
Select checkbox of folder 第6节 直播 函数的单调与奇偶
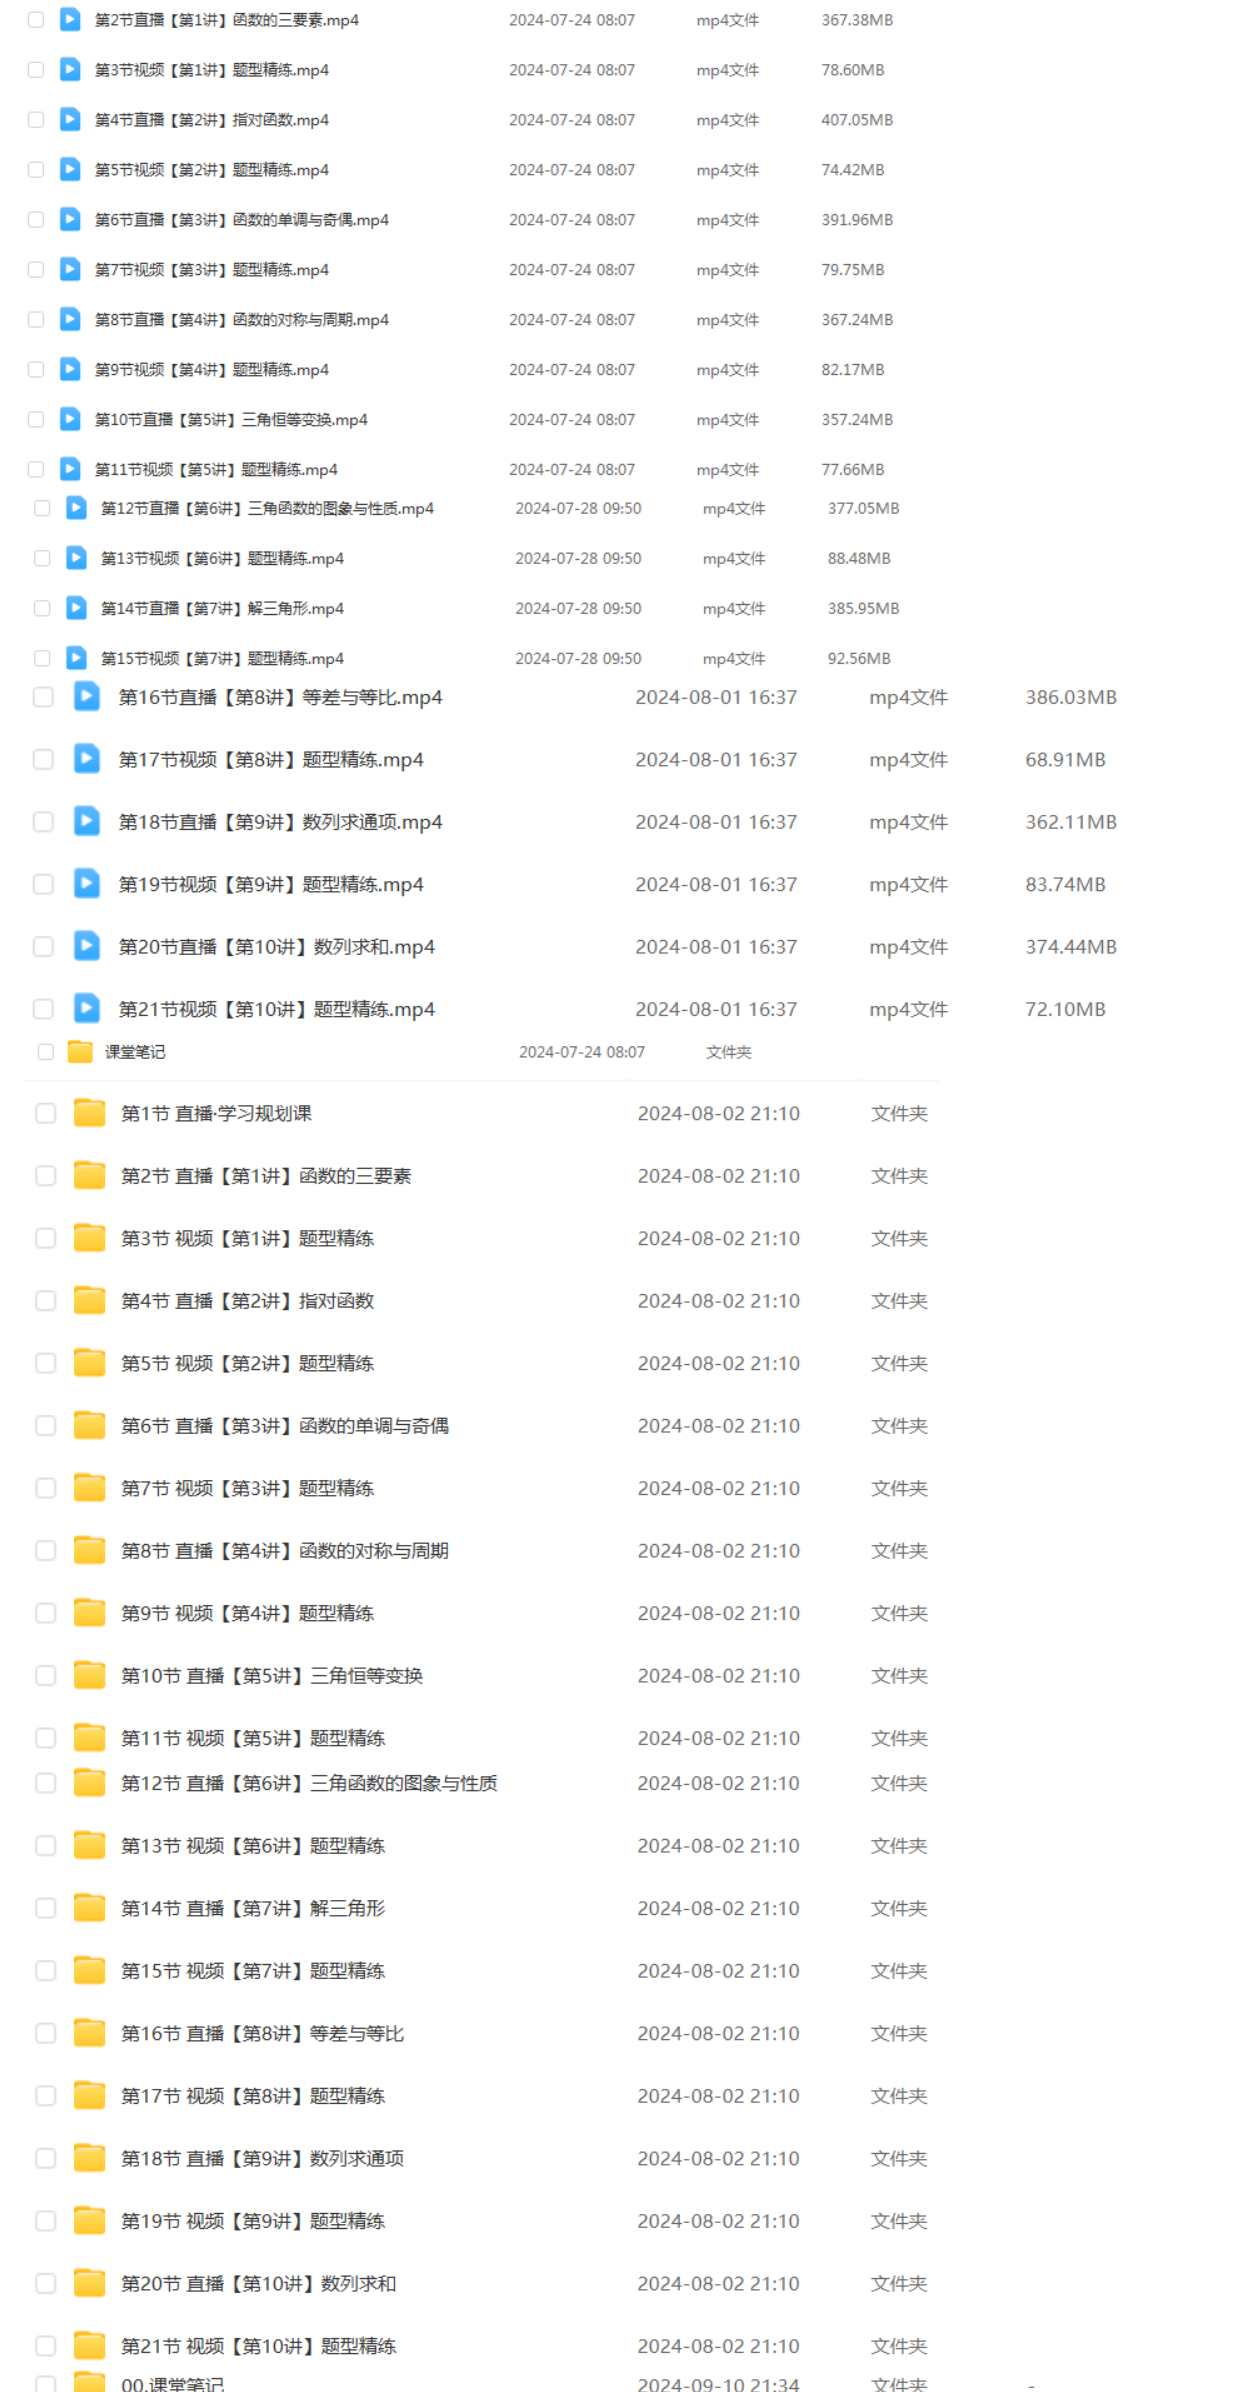[45, 1425]
